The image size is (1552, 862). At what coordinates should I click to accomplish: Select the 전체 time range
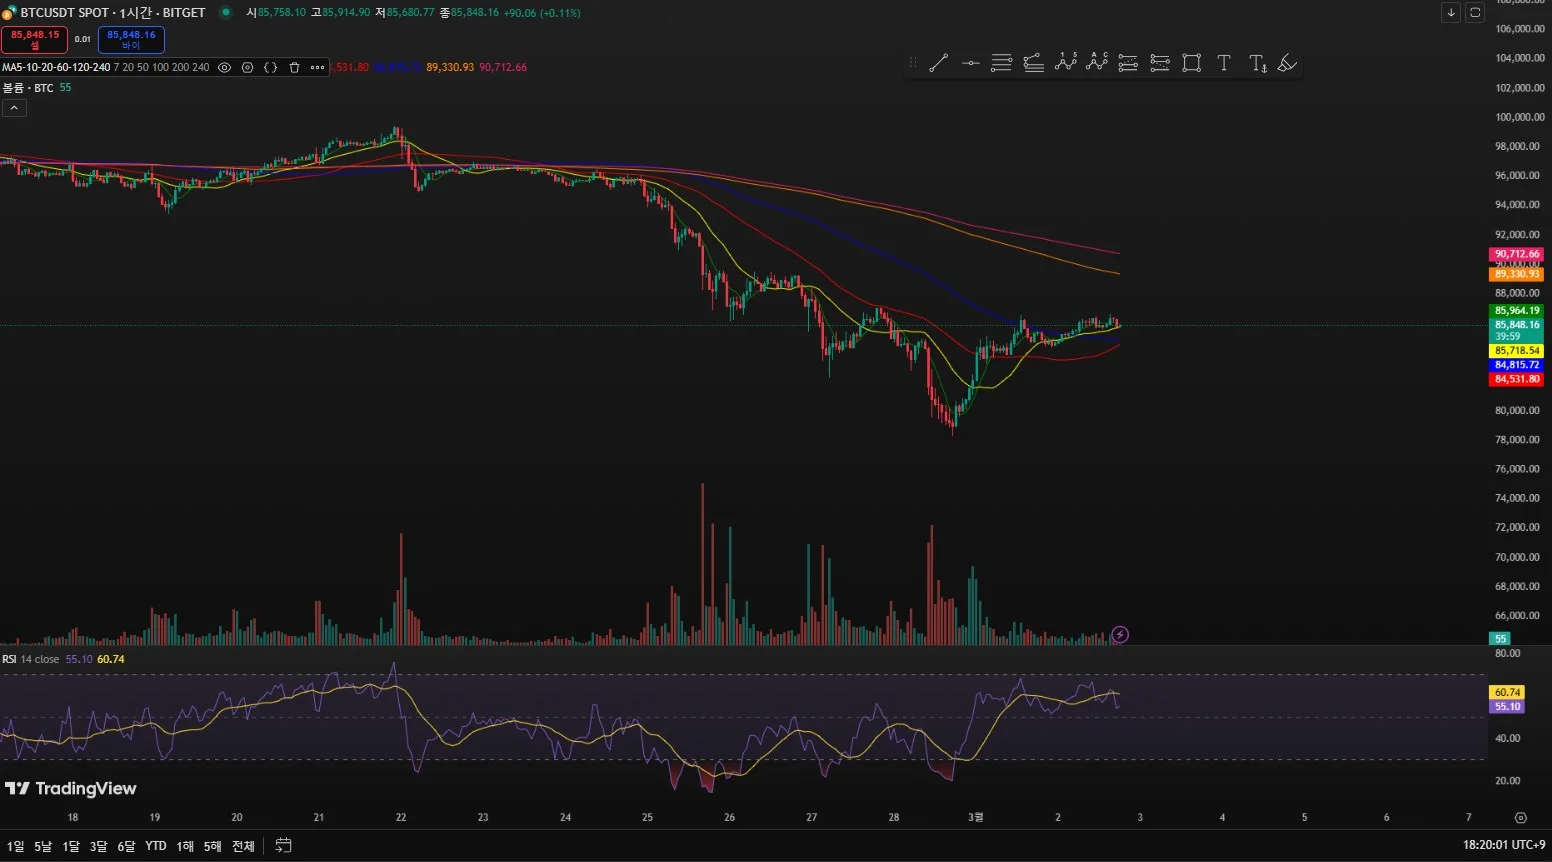243,846
